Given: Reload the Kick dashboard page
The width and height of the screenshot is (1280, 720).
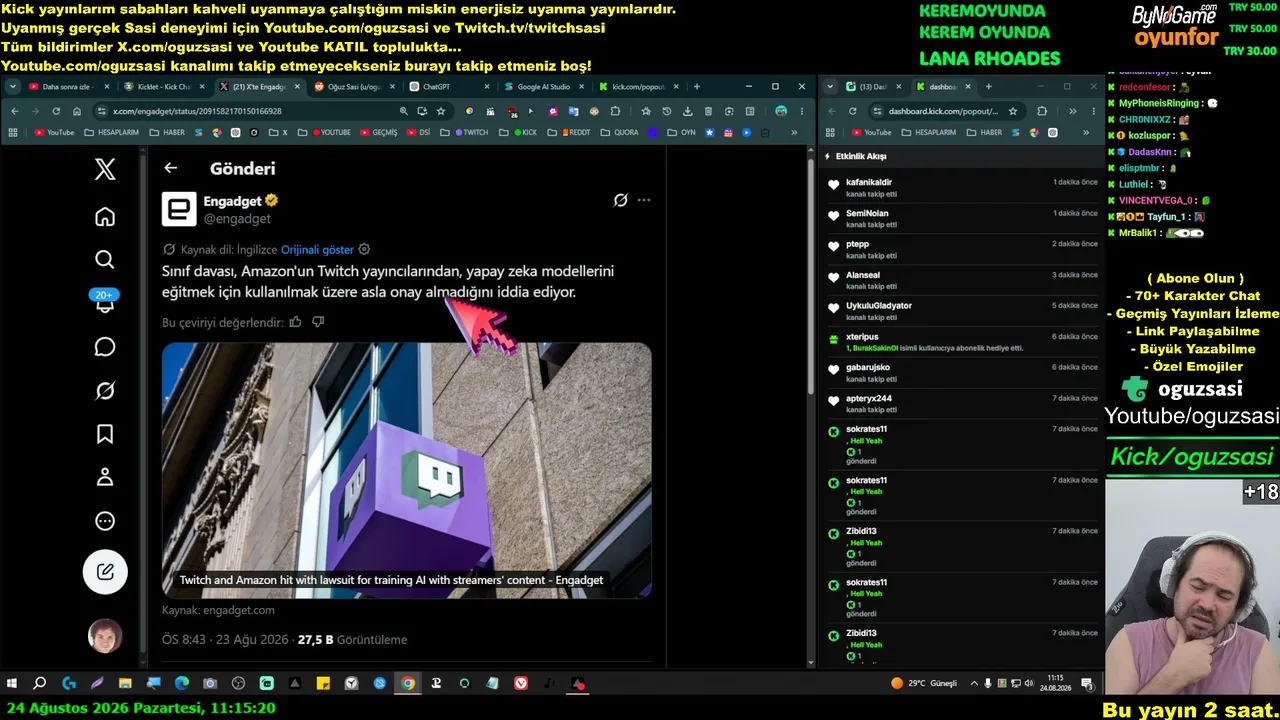Looking at the screenshot, I should (852, 111).
